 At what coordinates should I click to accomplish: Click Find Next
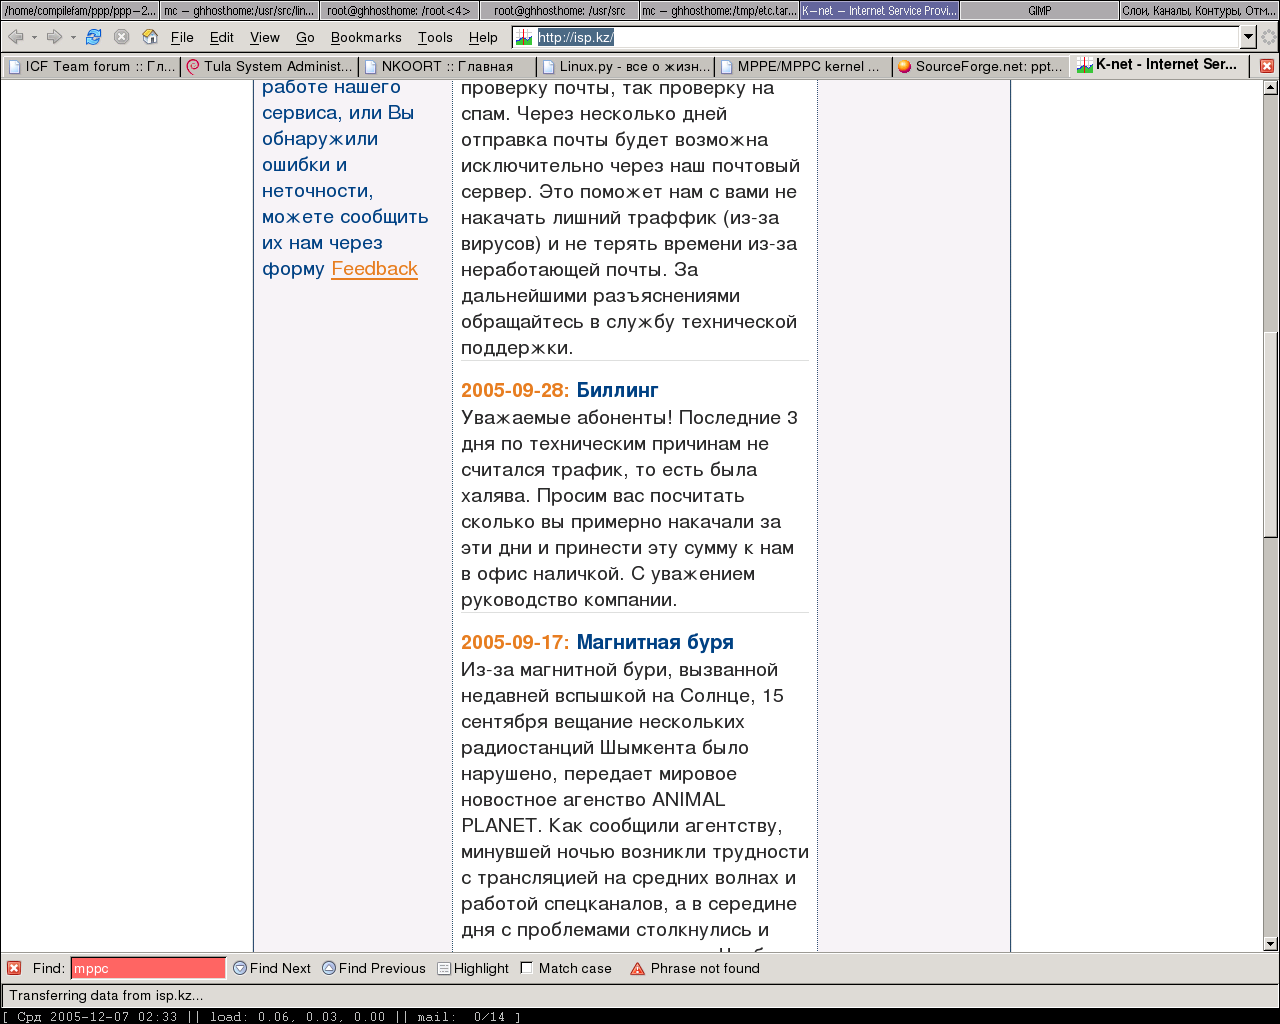[272, 968]
